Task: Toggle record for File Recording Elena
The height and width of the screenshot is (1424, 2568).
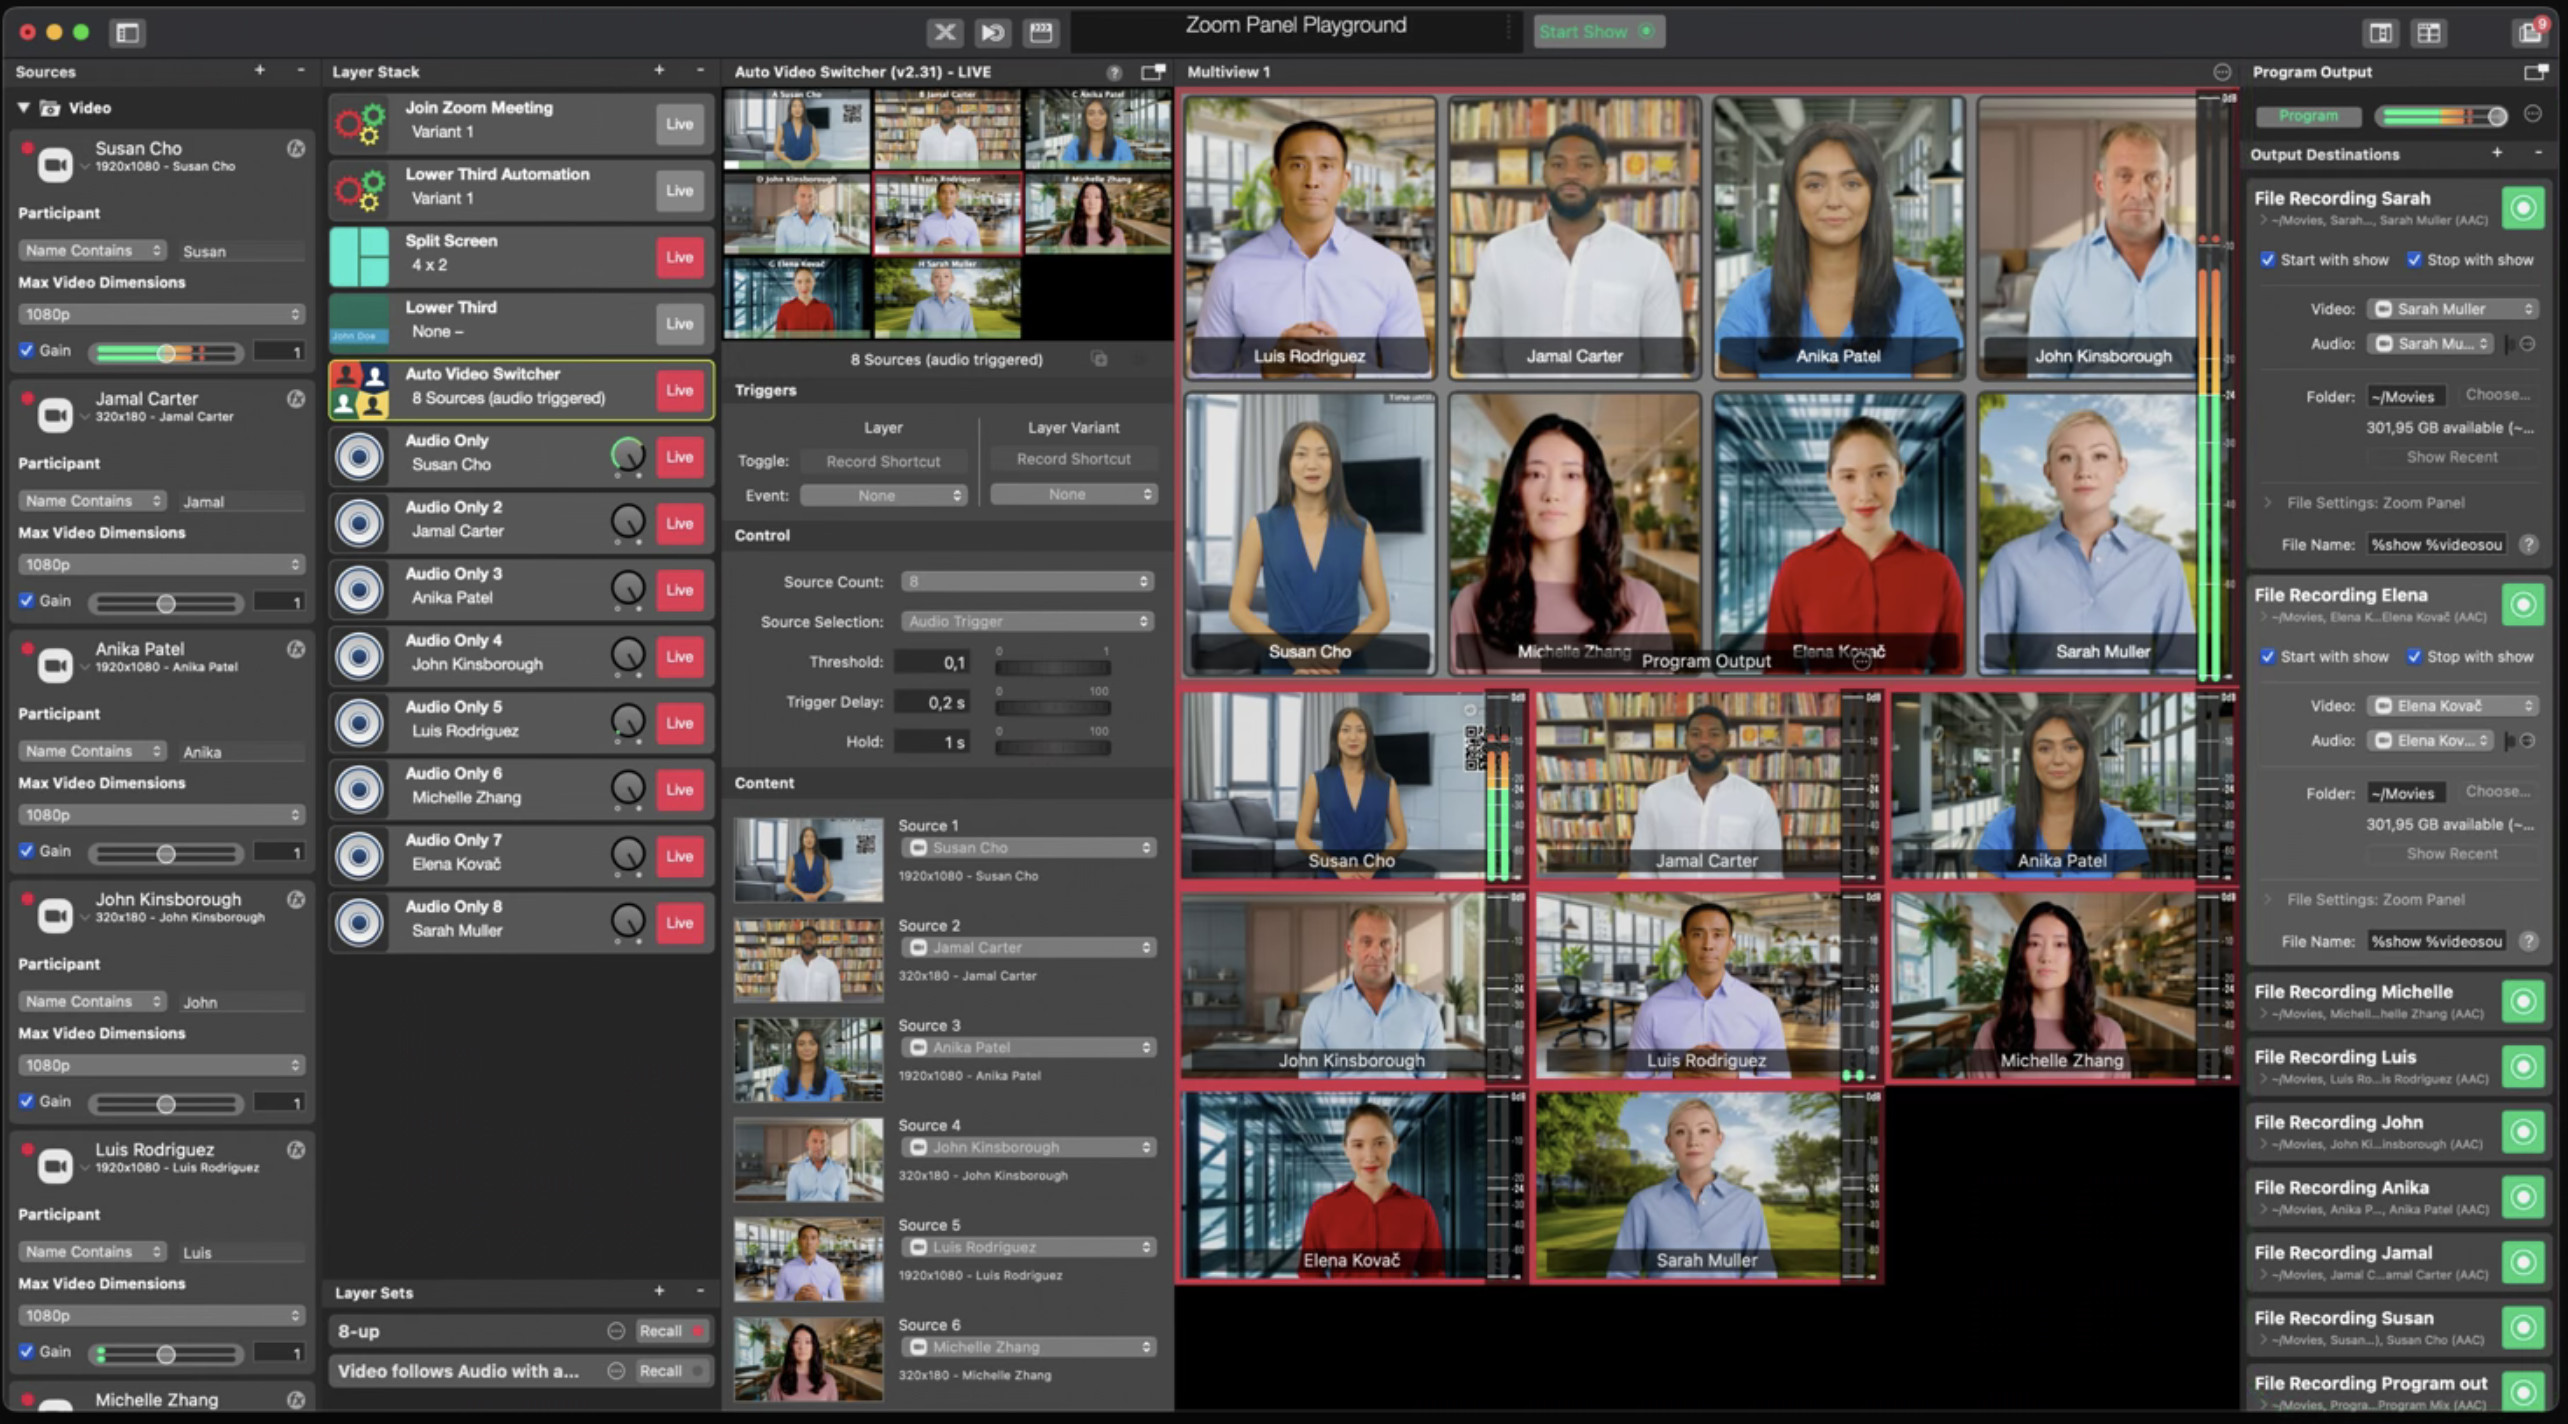Action: pos(2523,604)
